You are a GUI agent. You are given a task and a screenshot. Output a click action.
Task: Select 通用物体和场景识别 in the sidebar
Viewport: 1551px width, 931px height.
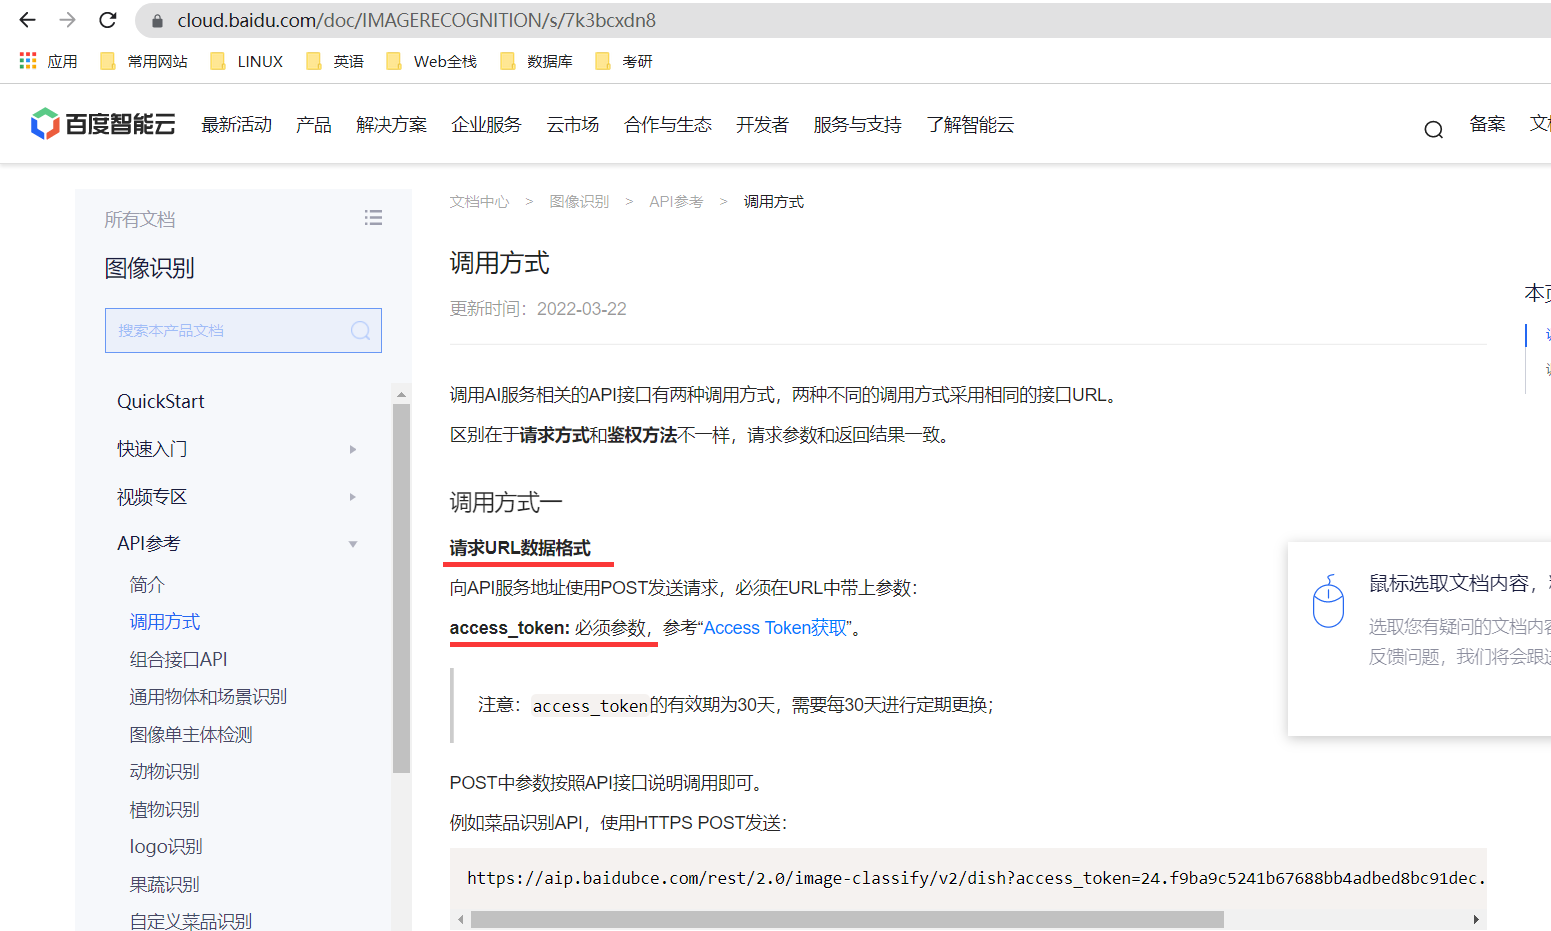208,697
